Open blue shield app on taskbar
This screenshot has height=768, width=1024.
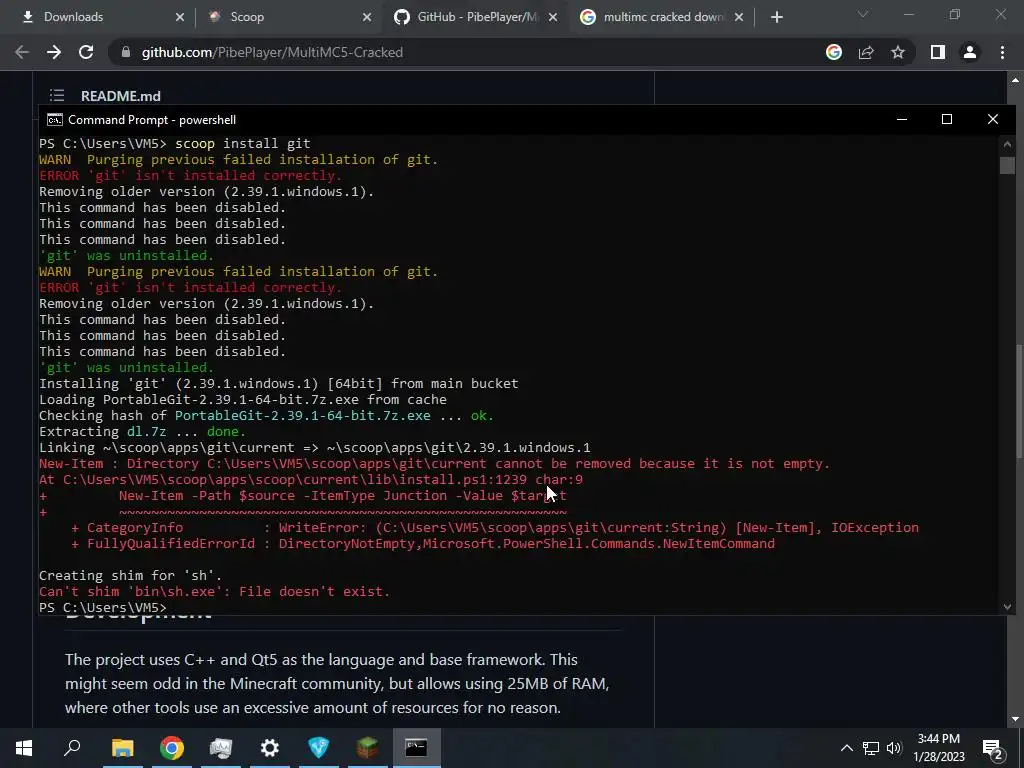point(319,748)
